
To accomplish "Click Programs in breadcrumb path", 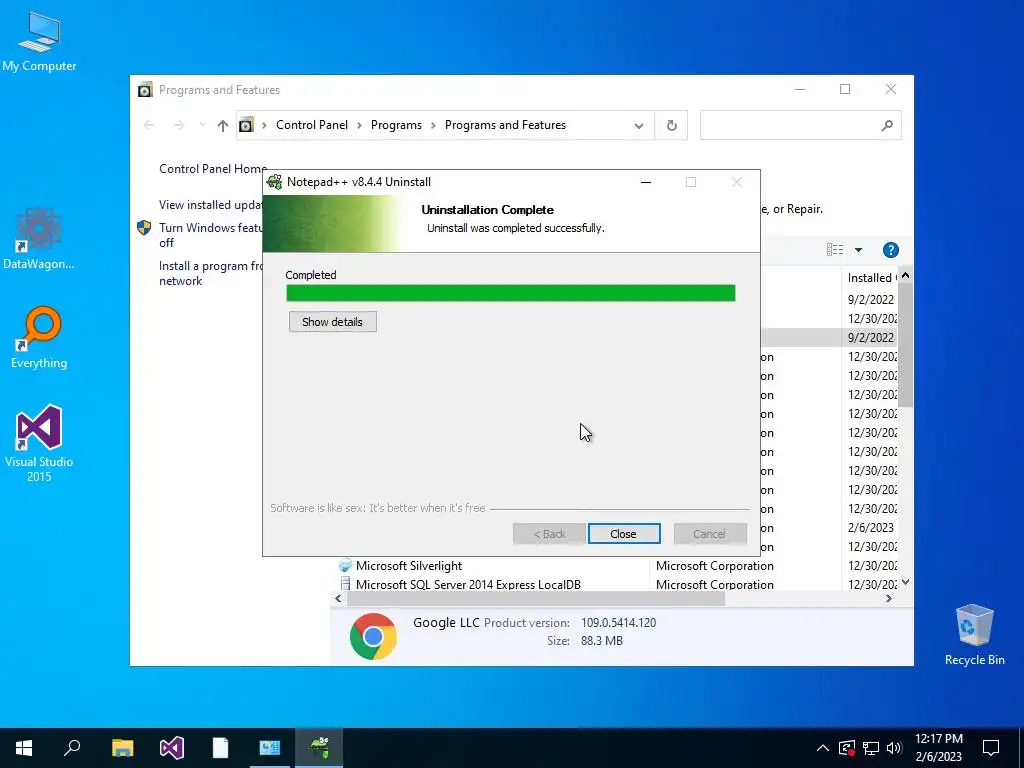I will click(x=396, y=125).
